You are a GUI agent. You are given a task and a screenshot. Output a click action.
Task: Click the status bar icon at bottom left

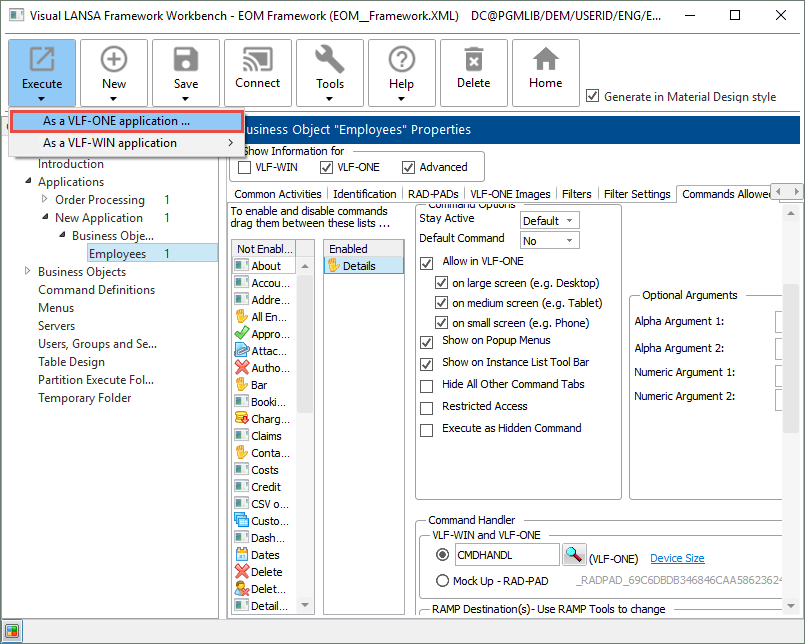click(12, 631)
